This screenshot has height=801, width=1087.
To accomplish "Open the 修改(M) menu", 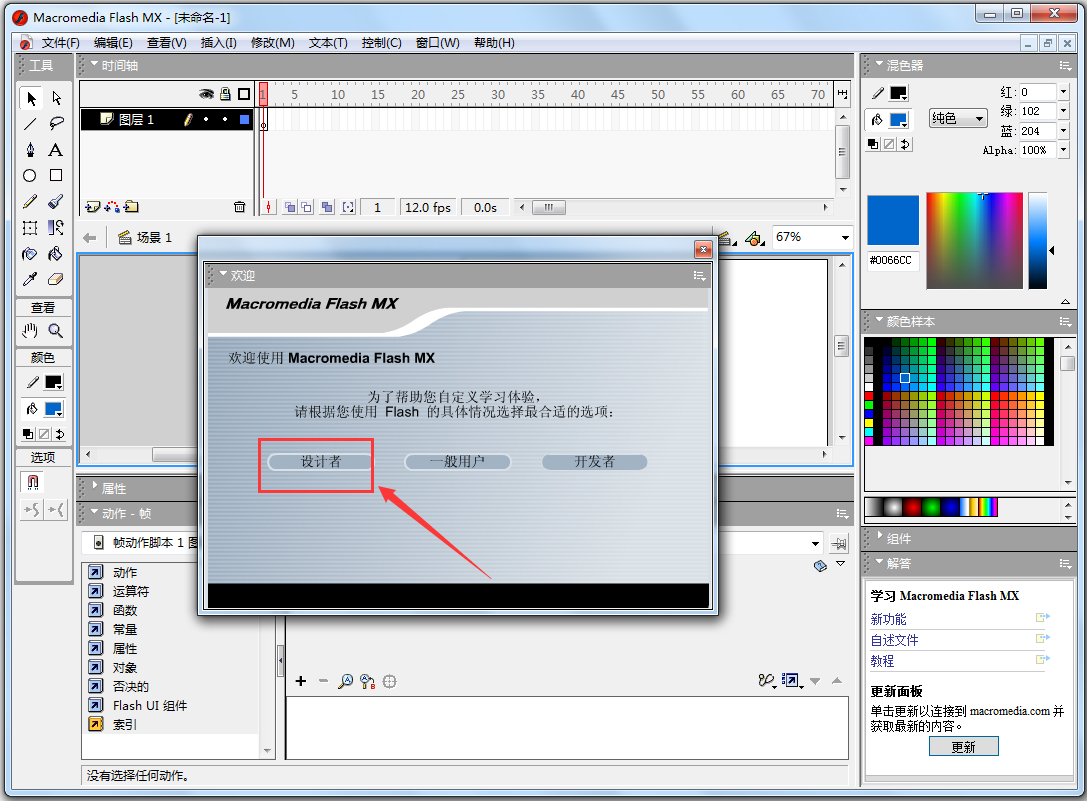I will pos(272,43).
